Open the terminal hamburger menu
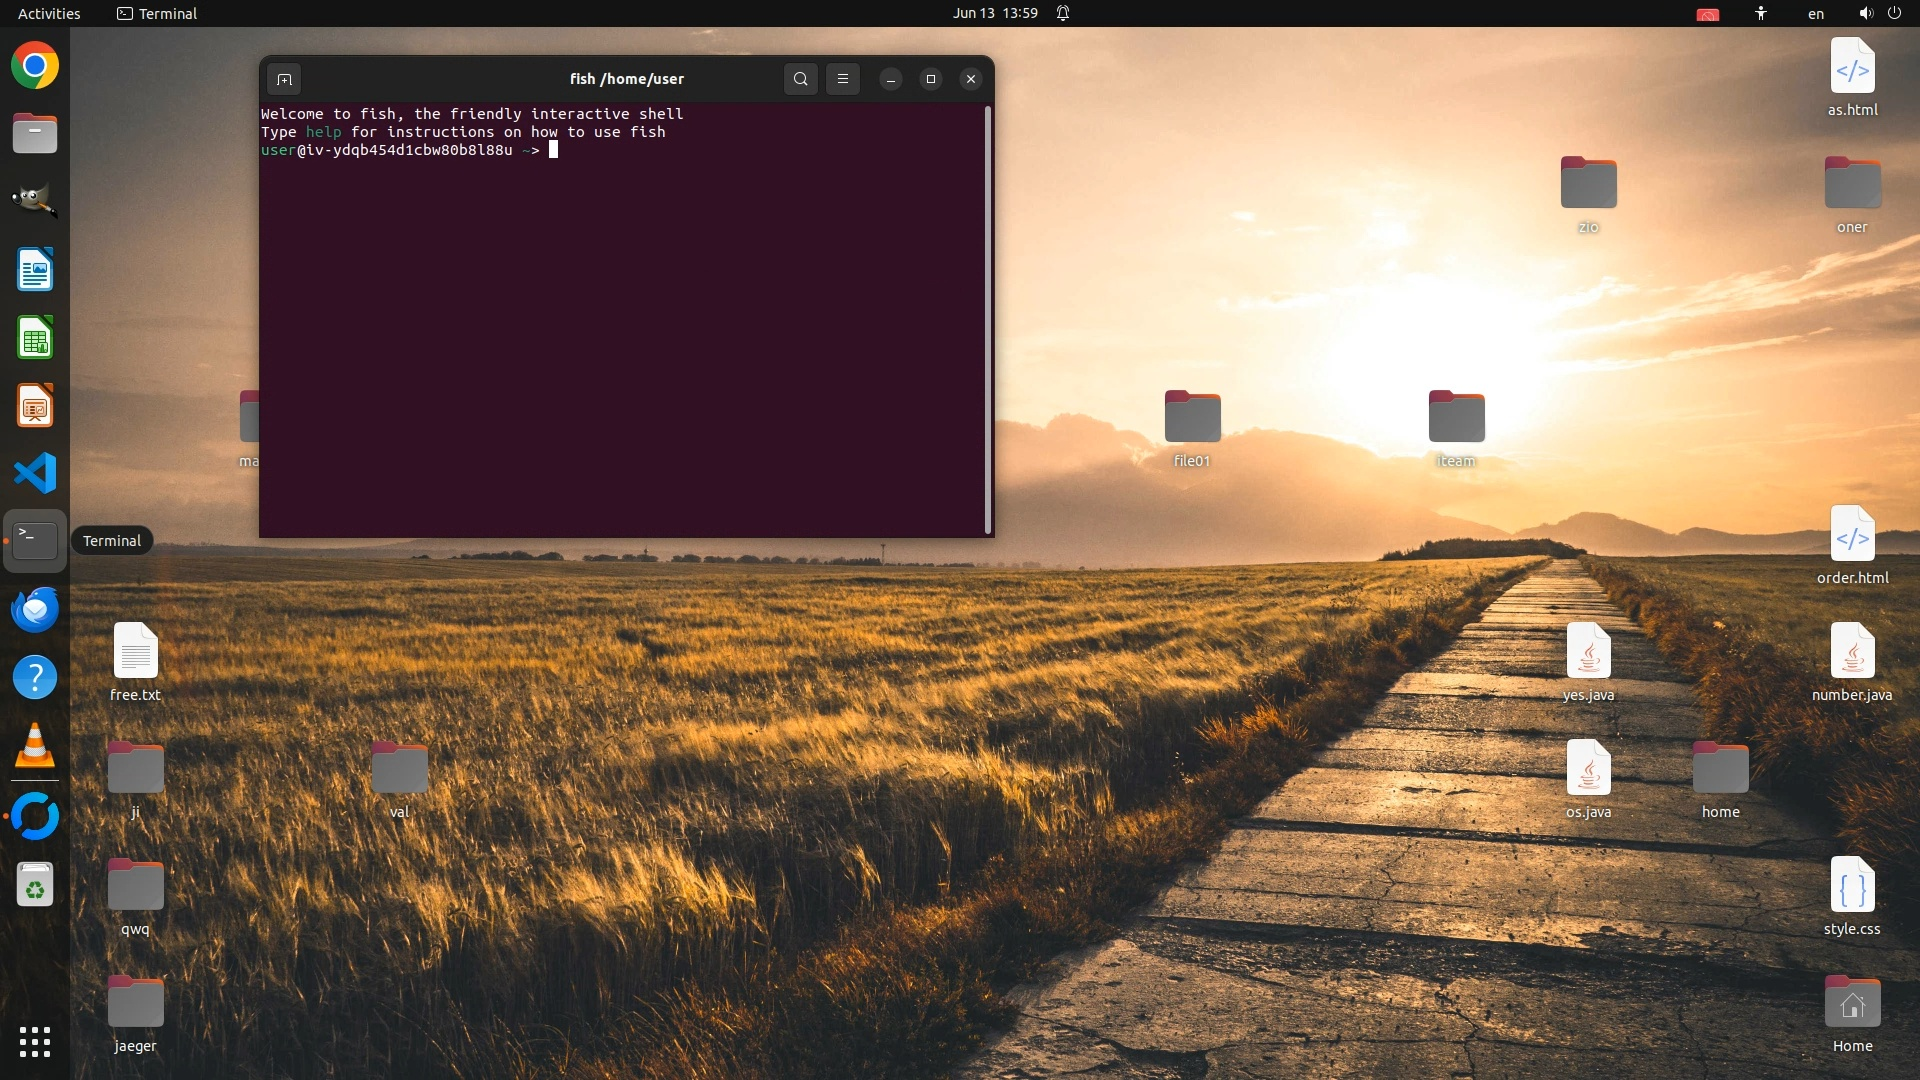This screenshot has height=1080, width=1920. 843,79
